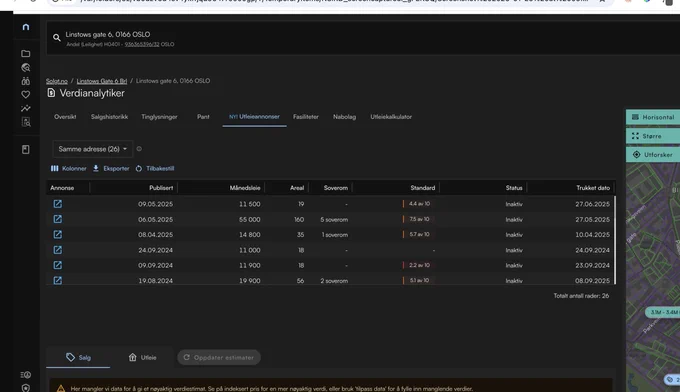Follow the Linstows Gate 6 Brl breadcrumb
Image resolution: width=680 pixels, height=392 pixels.
pos(102,81)
